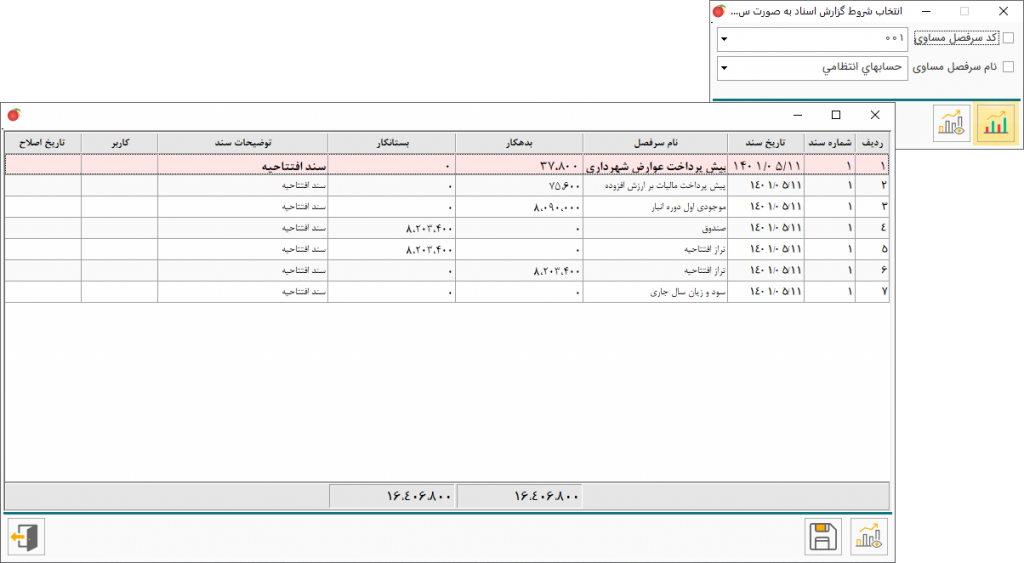This screenshot has width=1024, height=563.
Task: Click the تاریخ اصلاح column header
Action: [x=43, y=142]
